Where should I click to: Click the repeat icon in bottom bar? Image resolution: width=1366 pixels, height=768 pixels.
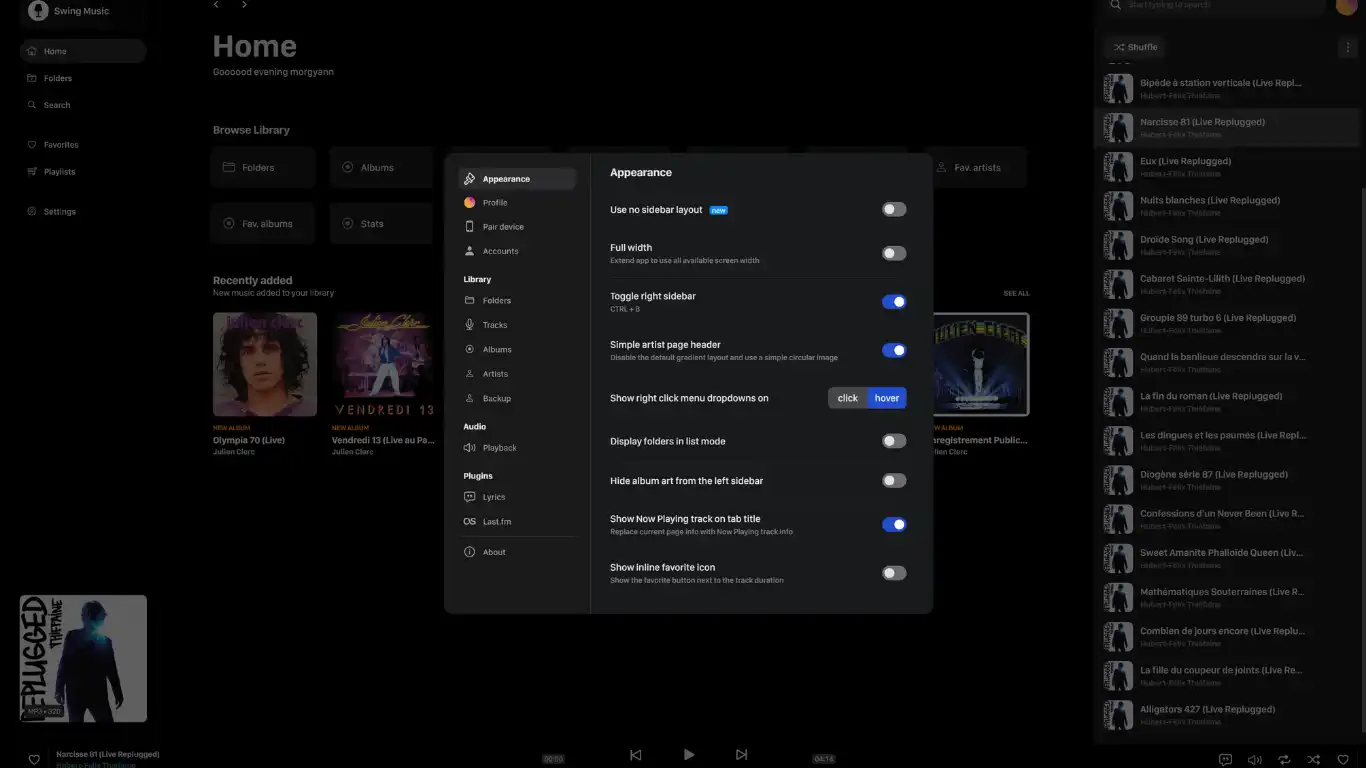pyautogui.click(x=1284, y=760)
